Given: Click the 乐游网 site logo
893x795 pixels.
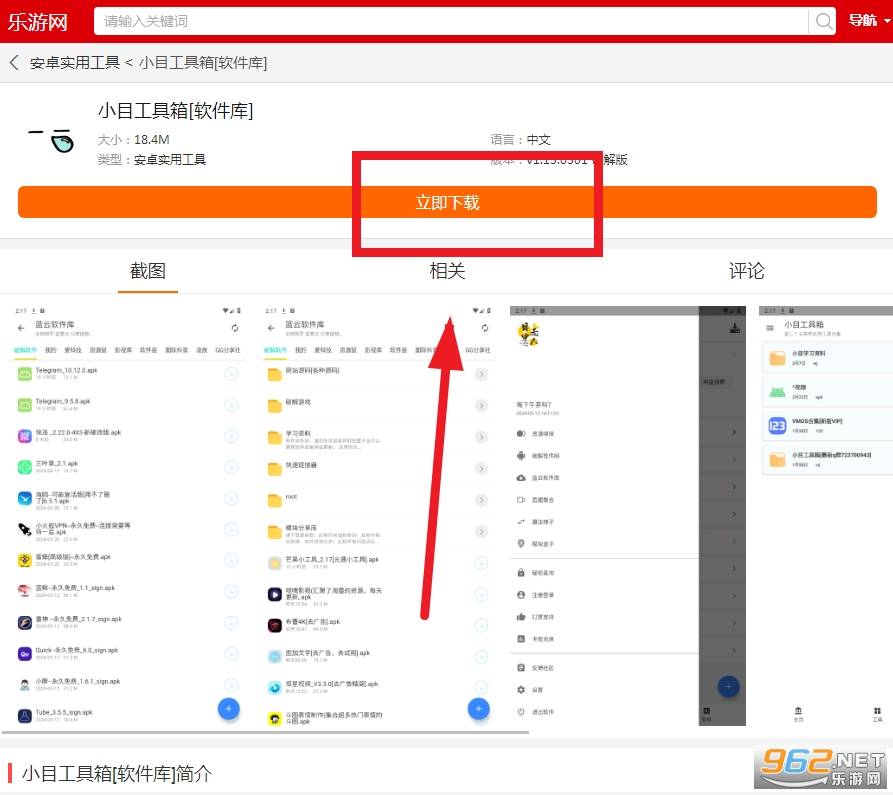Looking at the screenshot, I should tap(38, 21).
